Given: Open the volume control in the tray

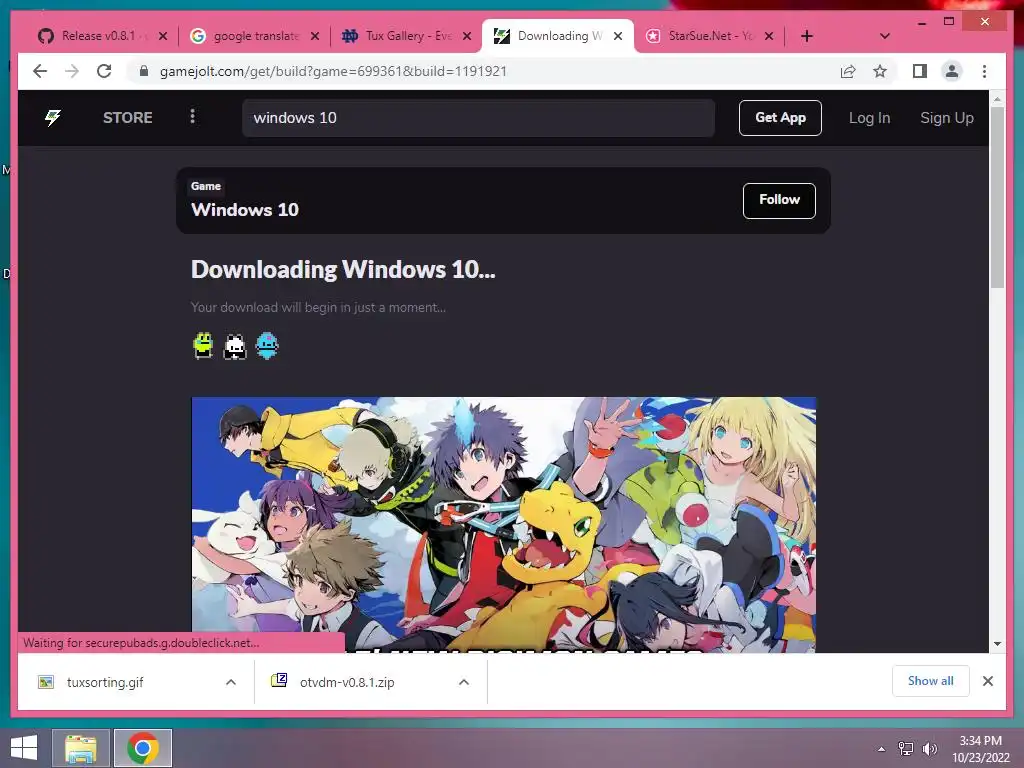Looking at the screenshot, I should tap(929, 749).
